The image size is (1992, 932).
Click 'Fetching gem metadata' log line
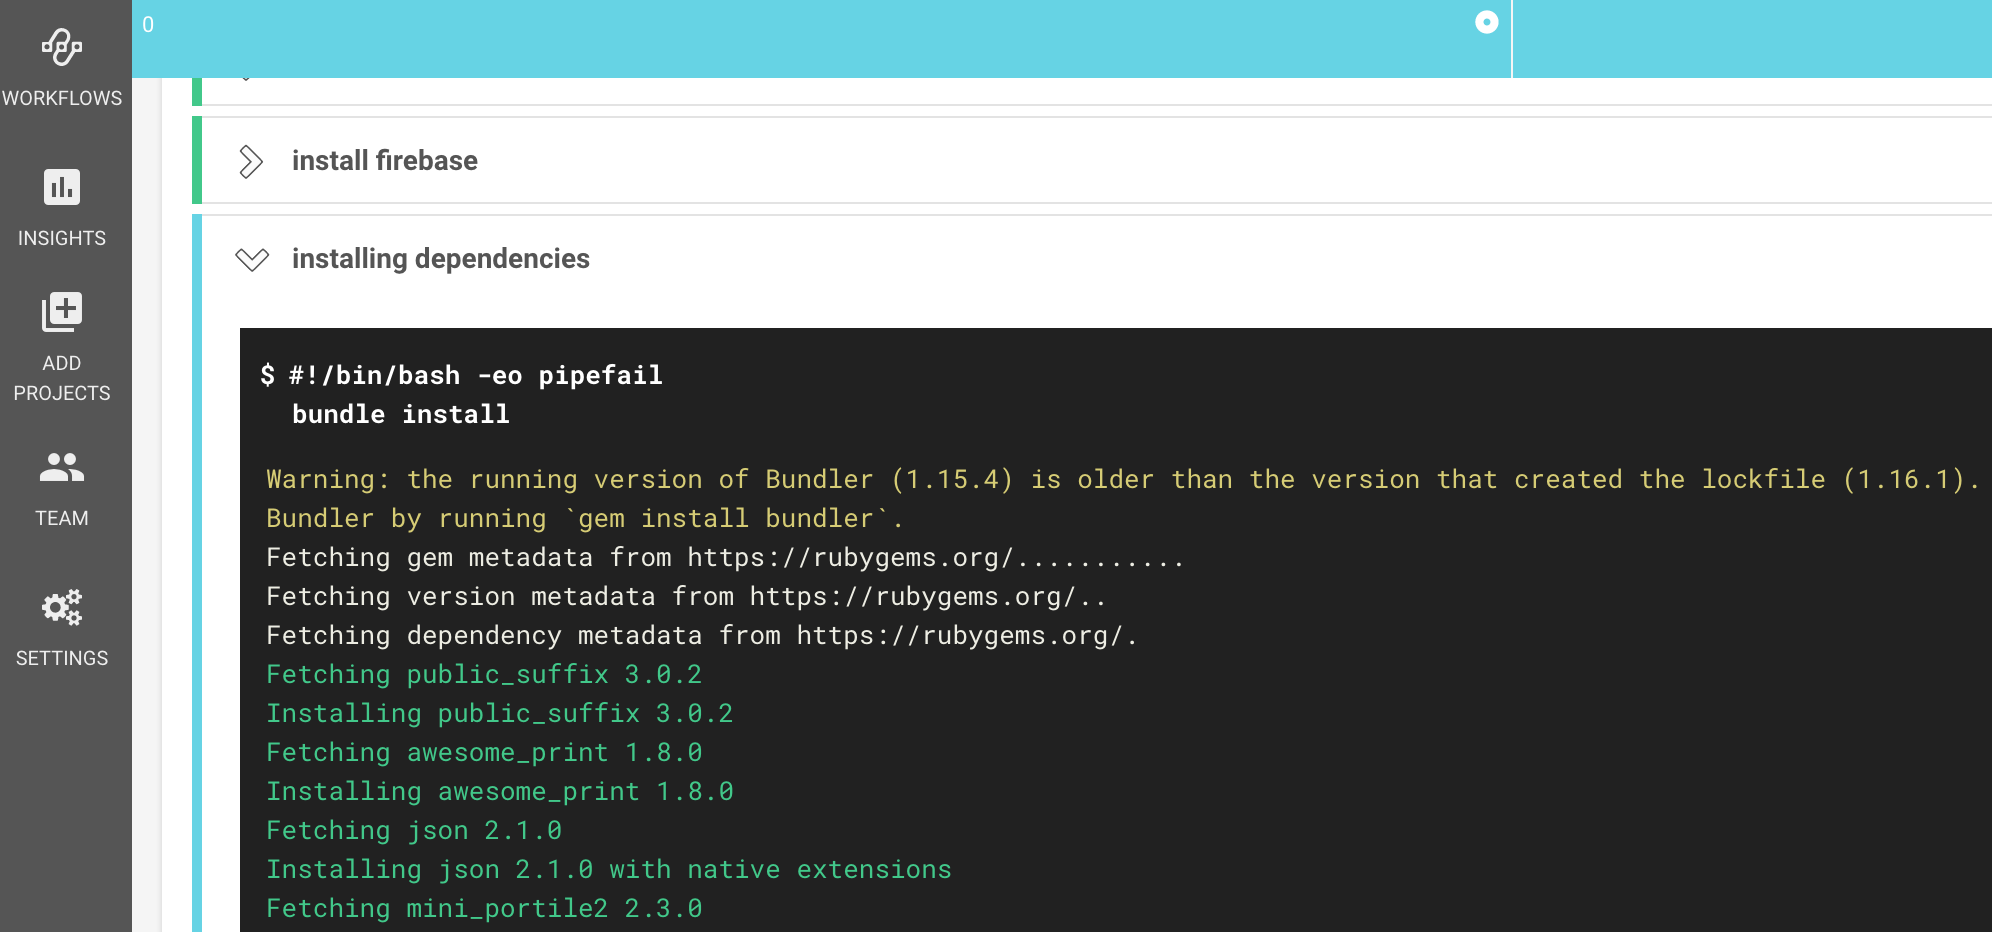point(725,557)
